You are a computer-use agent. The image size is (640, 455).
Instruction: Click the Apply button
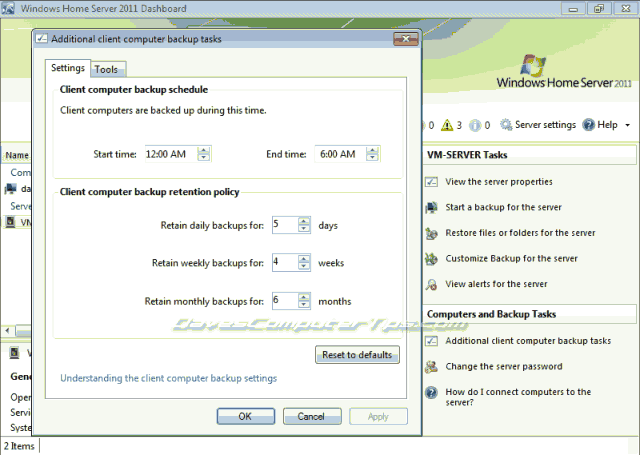378,416
